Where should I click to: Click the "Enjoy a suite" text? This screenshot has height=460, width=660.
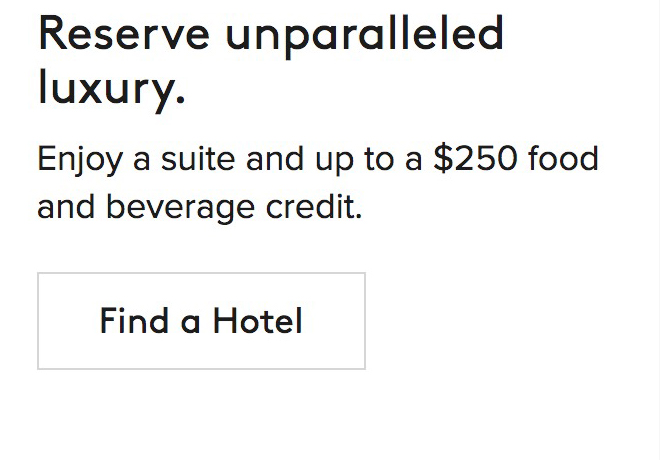pyautogui.click(x=136, y=159)
